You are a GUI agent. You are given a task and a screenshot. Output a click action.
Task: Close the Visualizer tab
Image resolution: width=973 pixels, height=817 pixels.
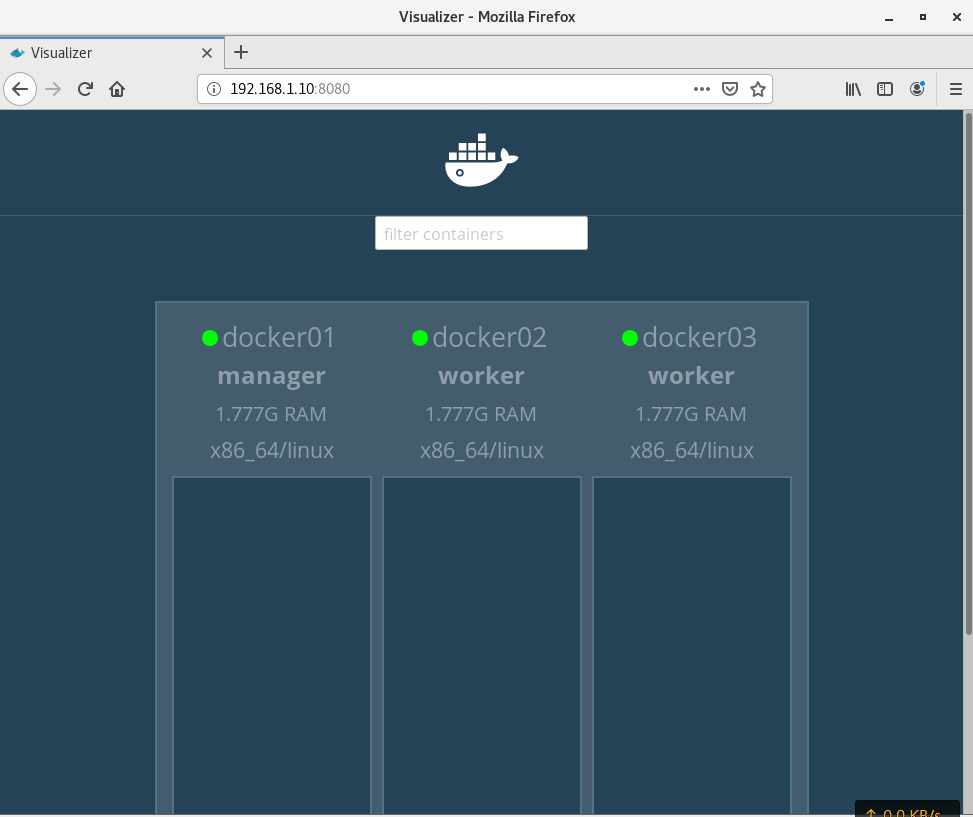coord(207,53)
